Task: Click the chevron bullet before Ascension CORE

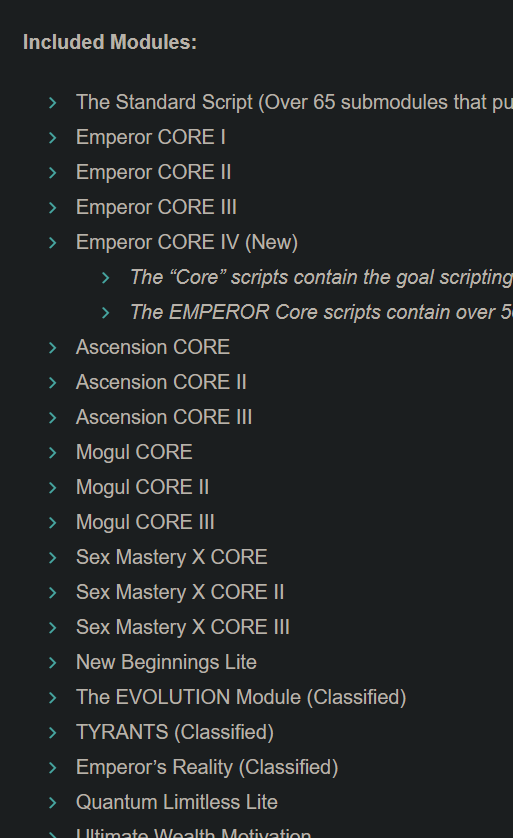Action: tap(52, 348)
